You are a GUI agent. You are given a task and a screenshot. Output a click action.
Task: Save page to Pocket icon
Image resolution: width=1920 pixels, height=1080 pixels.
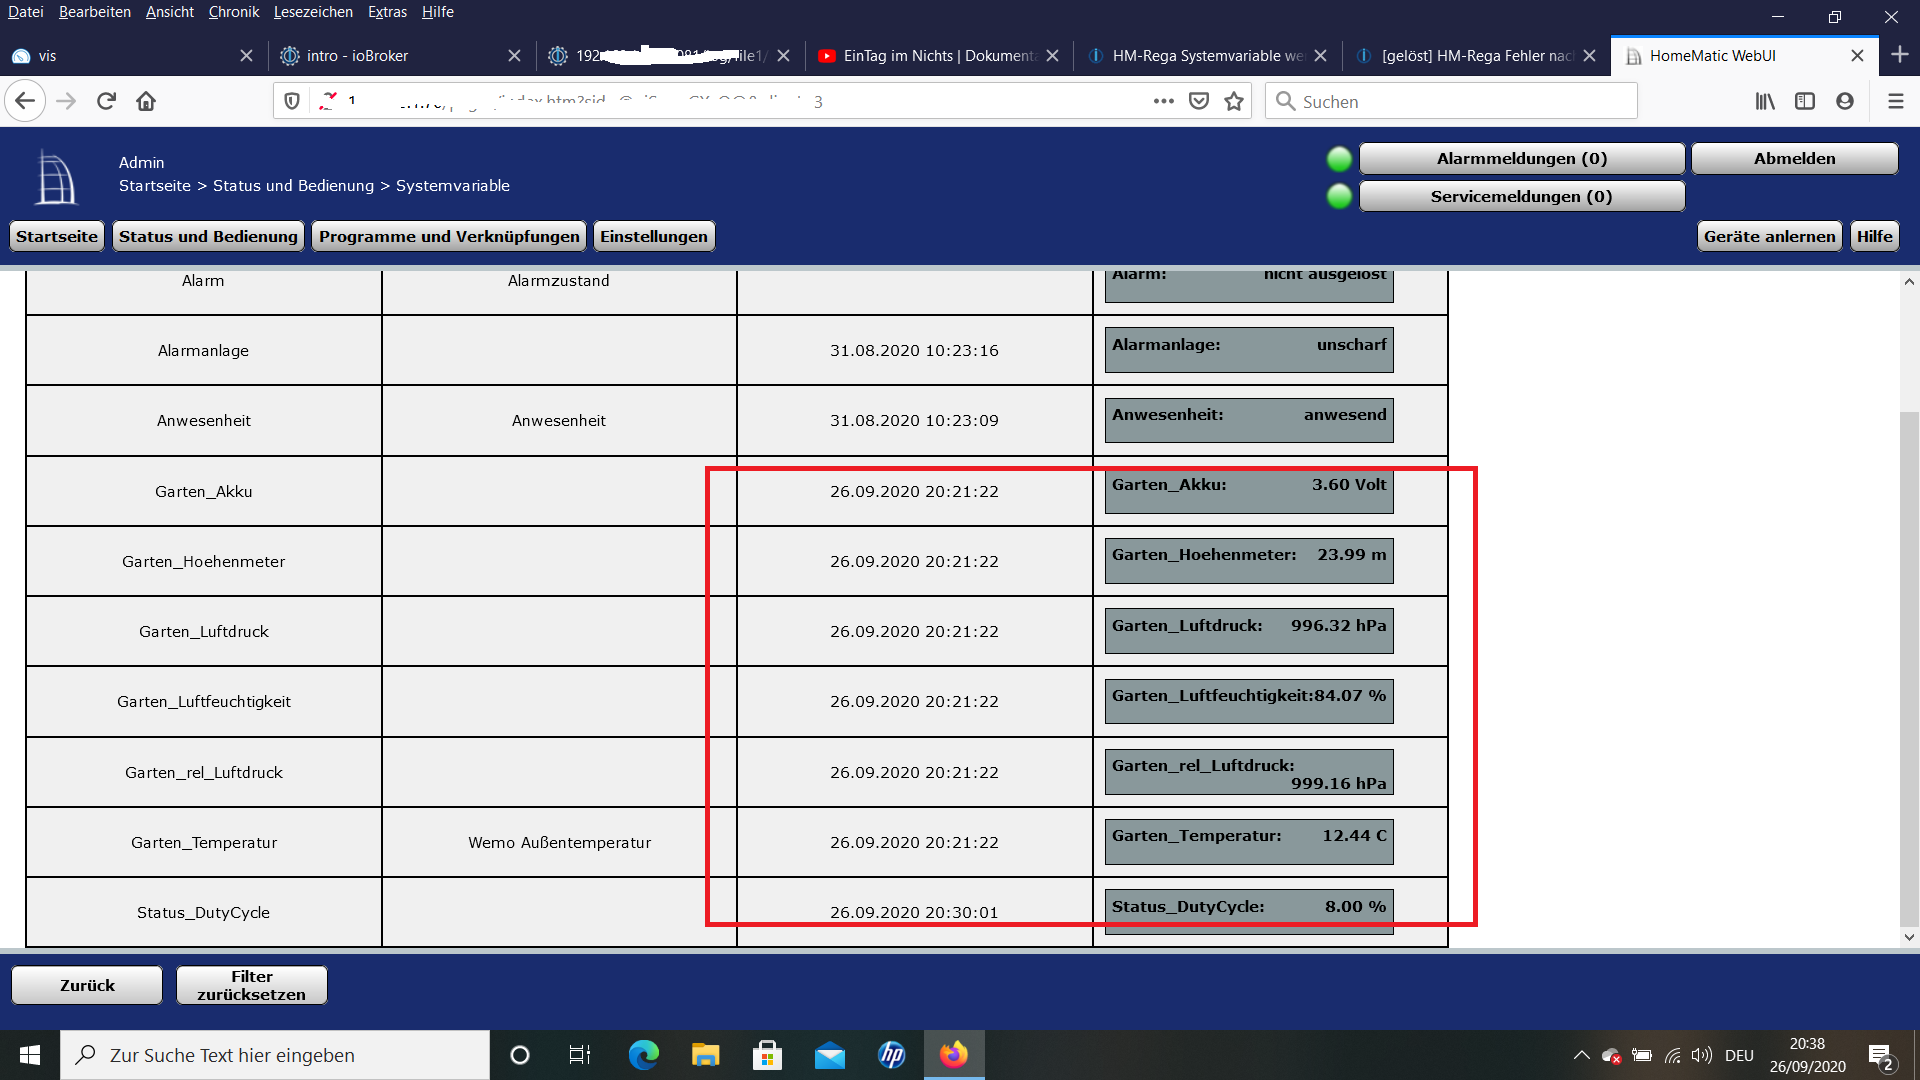pyautogui.click(x=1199, y=101)
